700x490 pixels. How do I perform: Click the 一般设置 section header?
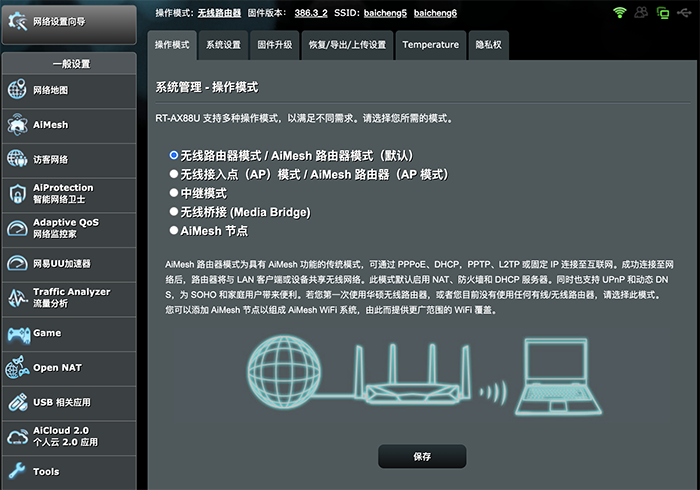tap(69, 64)
